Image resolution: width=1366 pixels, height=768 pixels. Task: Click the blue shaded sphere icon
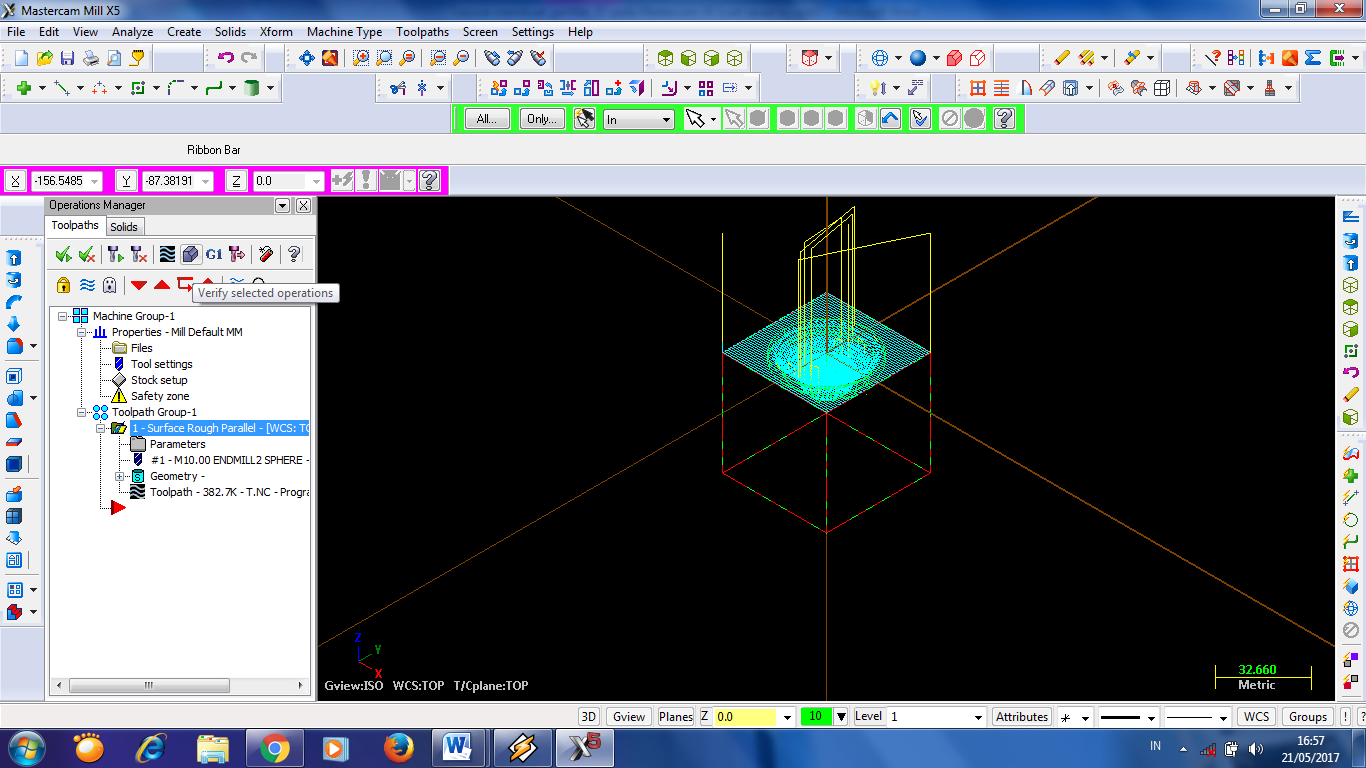pos(917,58)
